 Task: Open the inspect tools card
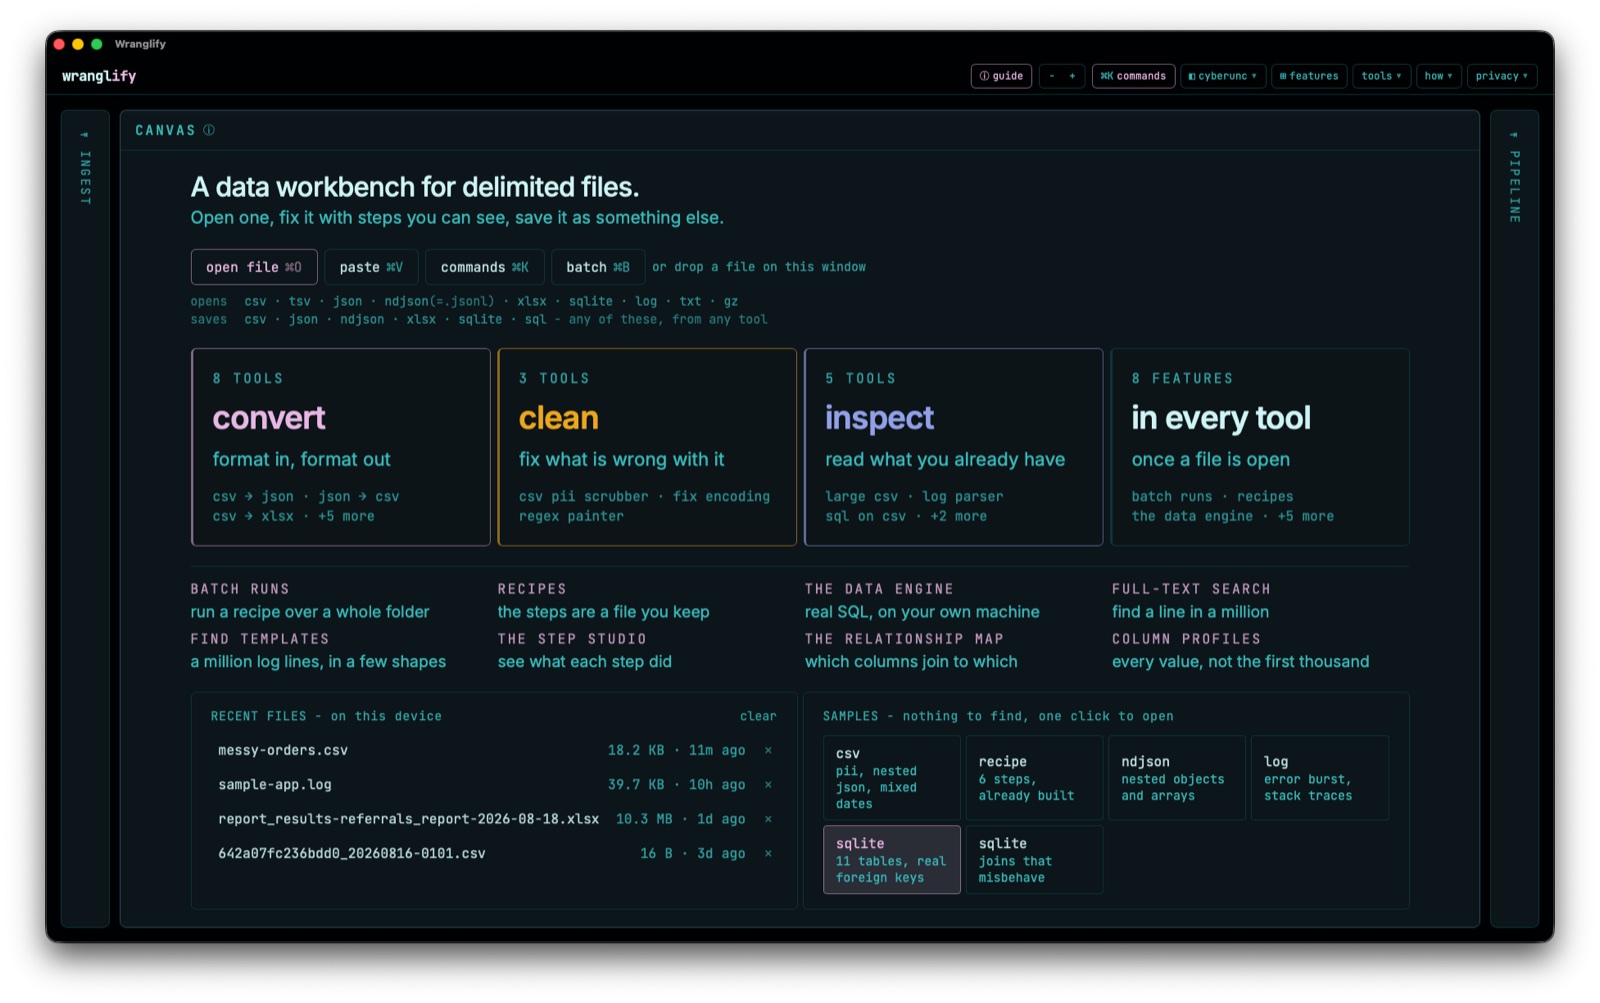pyautogui.click(x=954, y=447)
